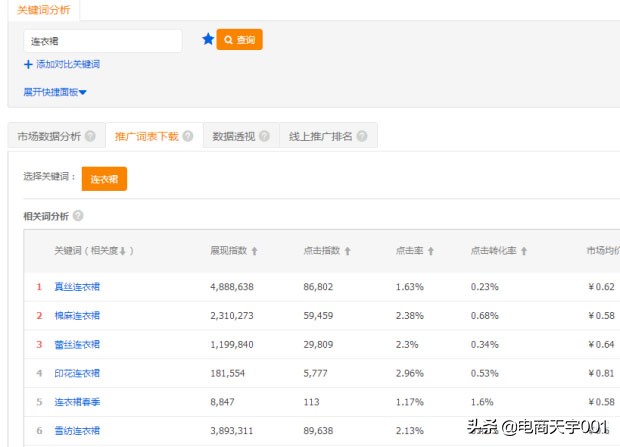Screen dimensions: 620x447
Task: Click the ¥0.62 market price cell
Action: (x=601, y=287)
